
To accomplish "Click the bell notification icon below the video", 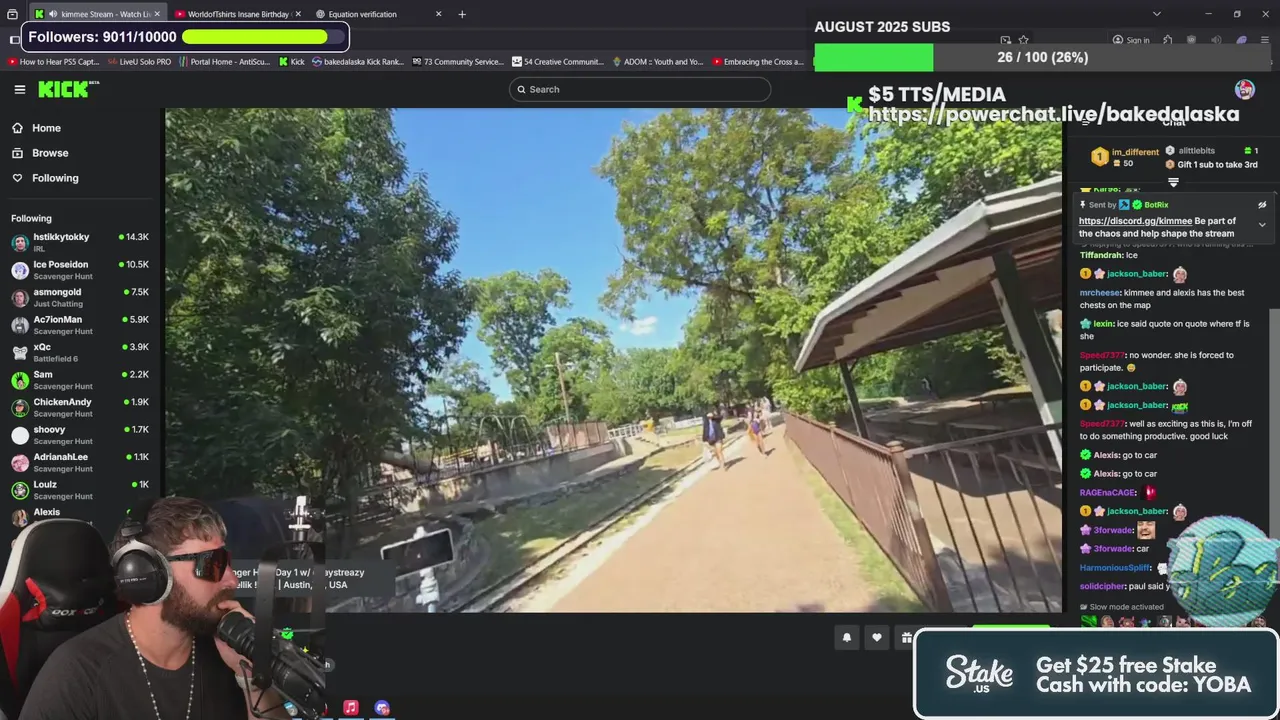I will point(847,638).
